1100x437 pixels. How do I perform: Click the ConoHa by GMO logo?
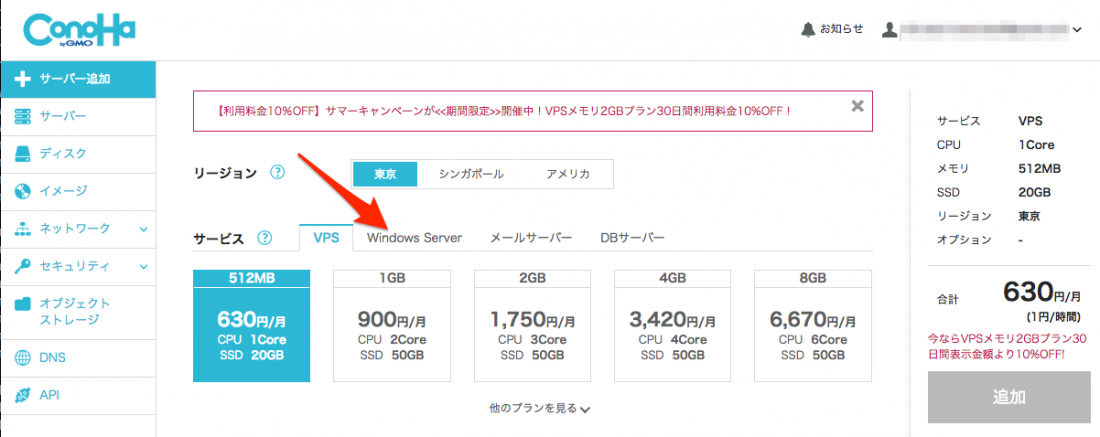click(x=79, y=31)
